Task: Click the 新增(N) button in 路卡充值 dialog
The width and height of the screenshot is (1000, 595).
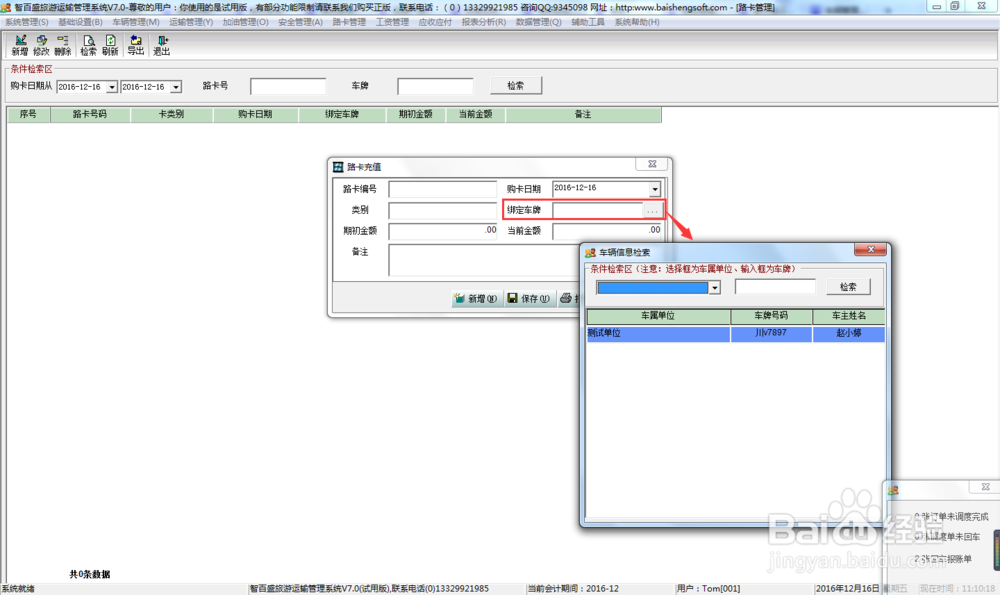Action: pos(476,298)
